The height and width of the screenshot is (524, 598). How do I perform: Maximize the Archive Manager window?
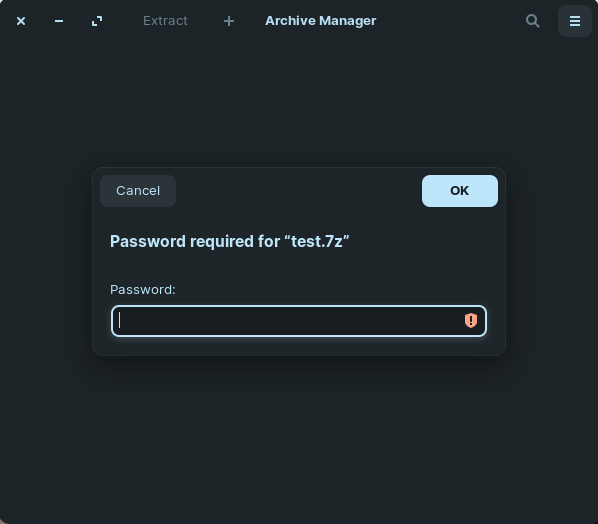tap(97, 21)
